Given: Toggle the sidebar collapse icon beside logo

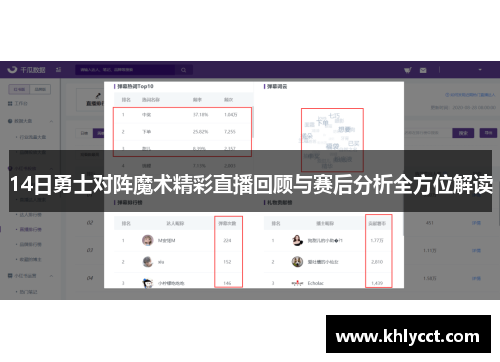Looking at the screenshot, I should pyautogui.click(x=58, y=70).
